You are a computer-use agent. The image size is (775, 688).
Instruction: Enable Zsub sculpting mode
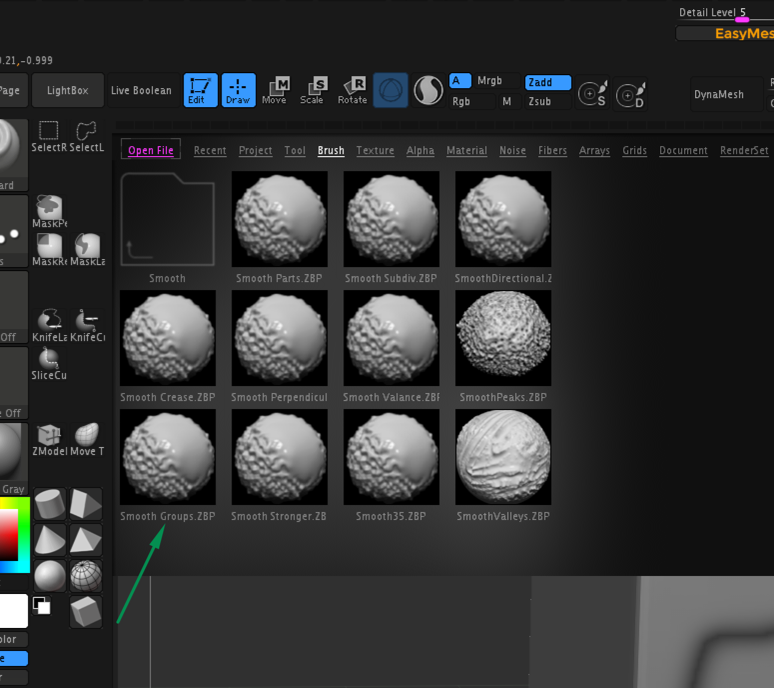pos(539,101)
